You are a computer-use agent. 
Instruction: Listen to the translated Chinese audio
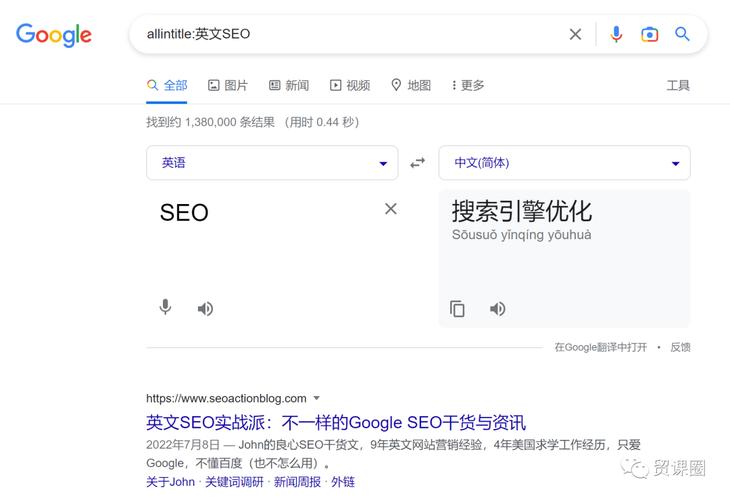[498, 309]
